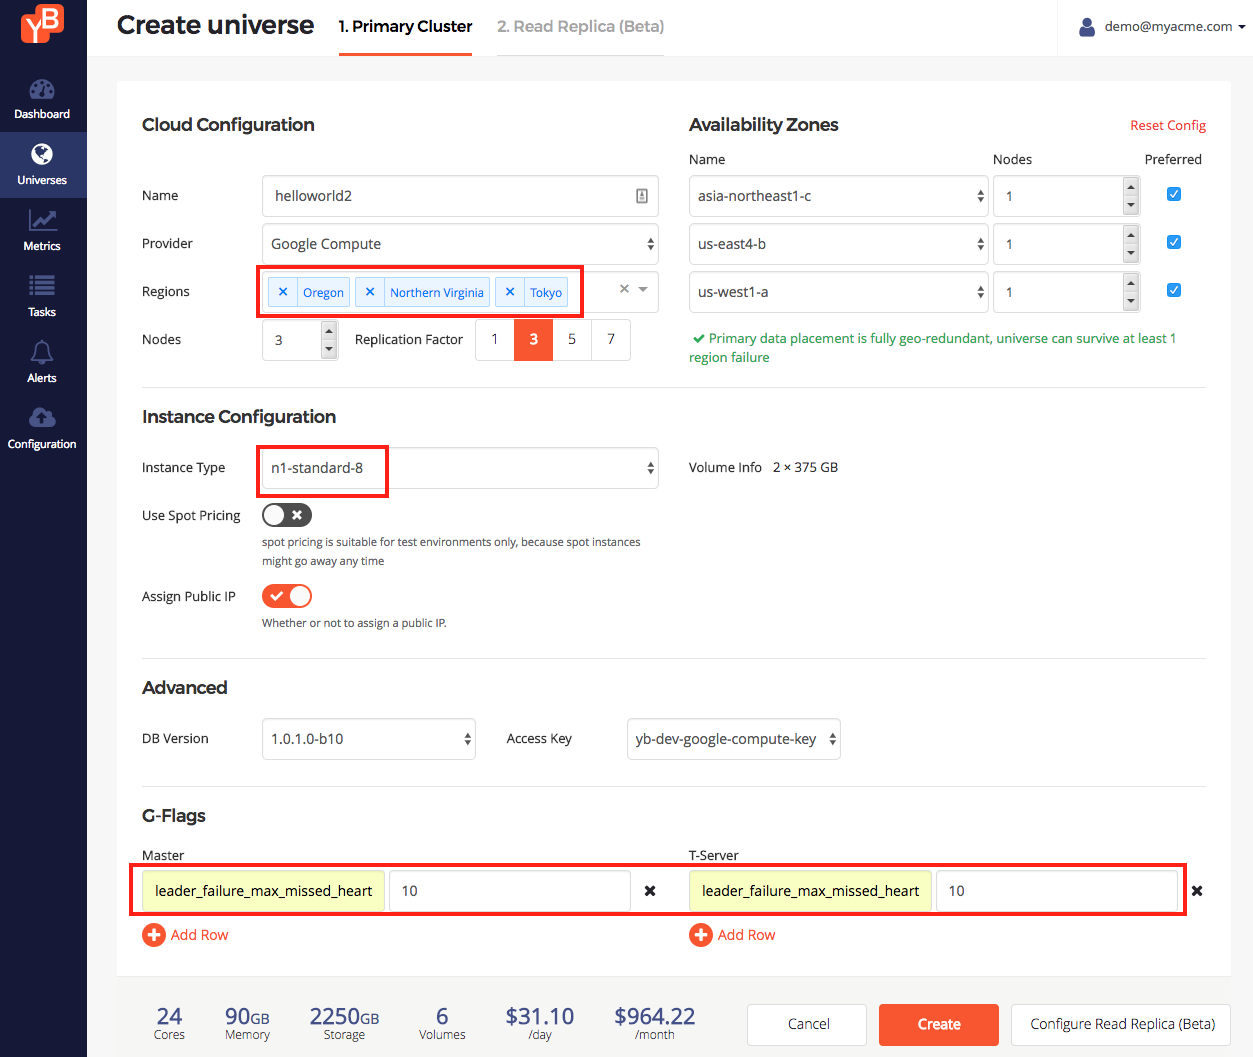Open the DB Version dropdown

pyautogui.click(x=368, y=739)
